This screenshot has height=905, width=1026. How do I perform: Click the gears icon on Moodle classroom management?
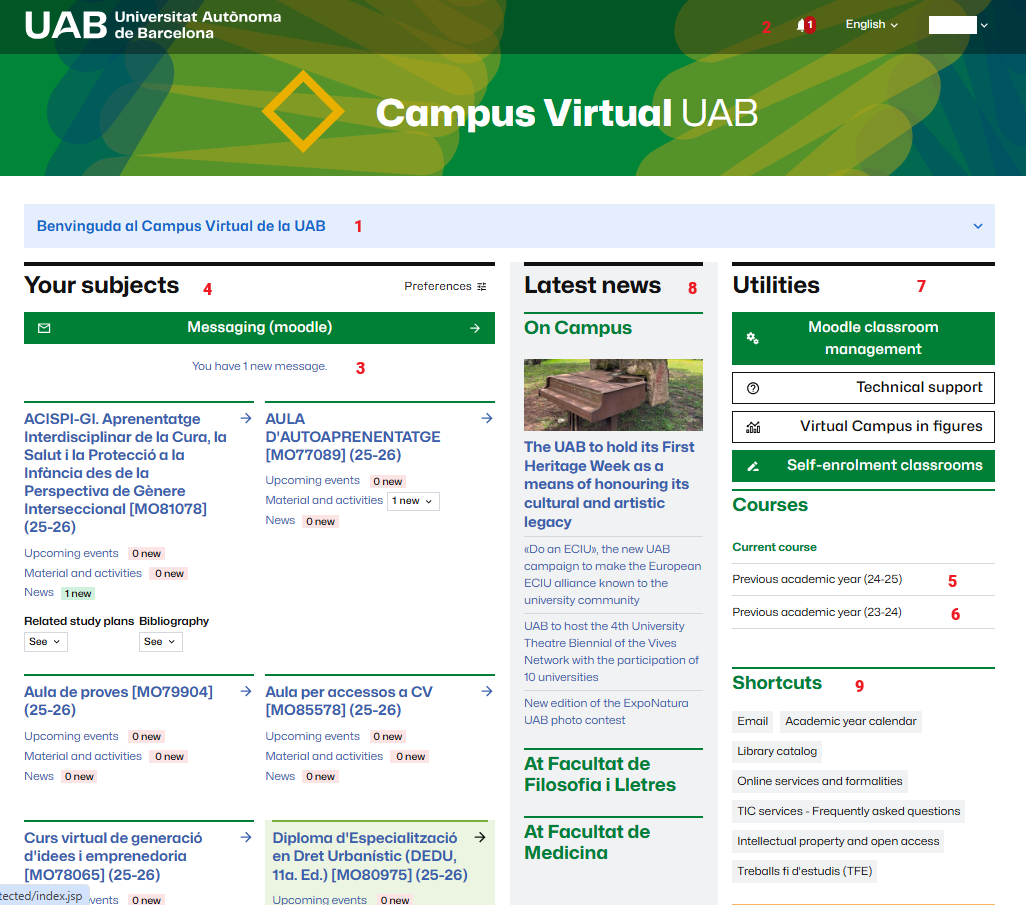tap(752, 338)
